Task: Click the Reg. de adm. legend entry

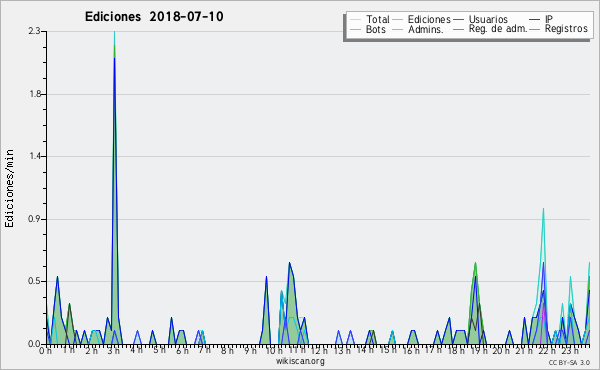Action: click(x=490, y=29)
